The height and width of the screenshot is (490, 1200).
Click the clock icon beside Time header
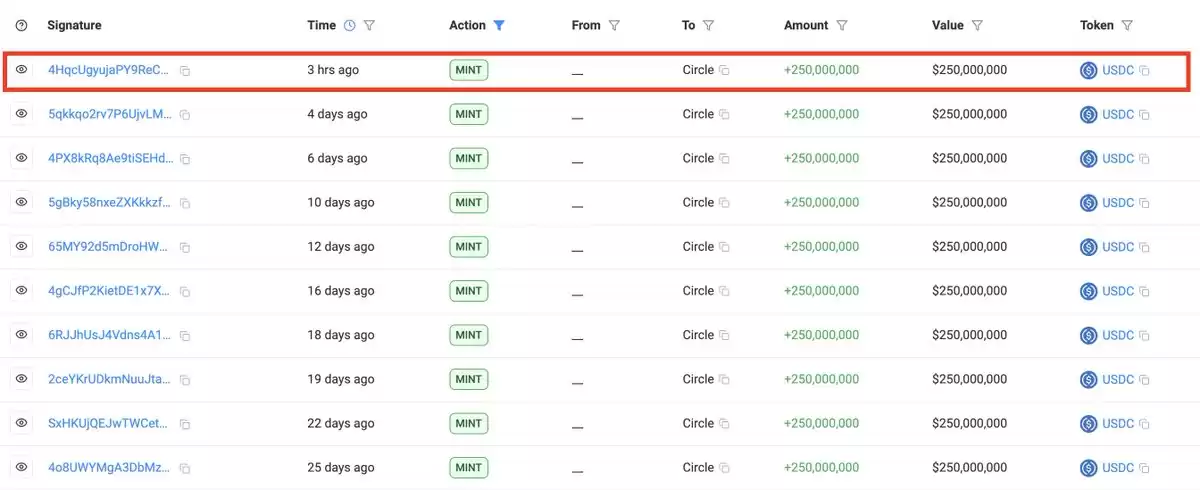349,26
